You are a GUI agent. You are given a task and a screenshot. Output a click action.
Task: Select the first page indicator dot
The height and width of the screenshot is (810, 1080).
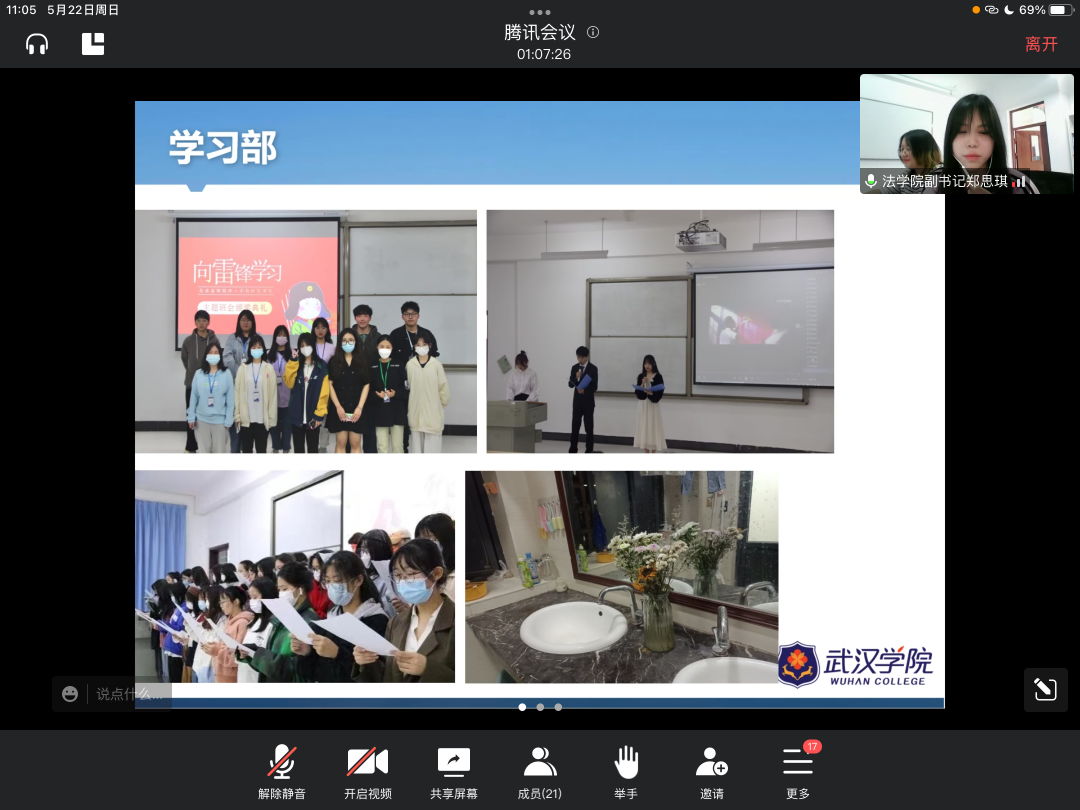coord(522,707)
